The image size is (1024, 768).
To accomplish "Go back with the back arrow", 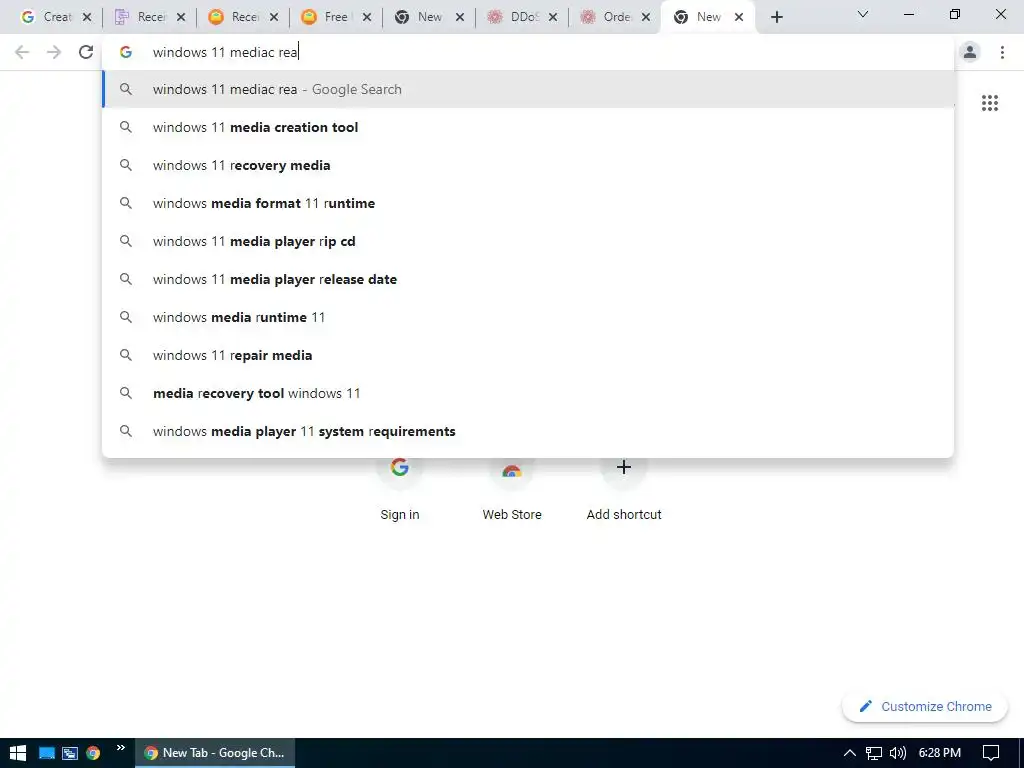I will tap(22, 52).
